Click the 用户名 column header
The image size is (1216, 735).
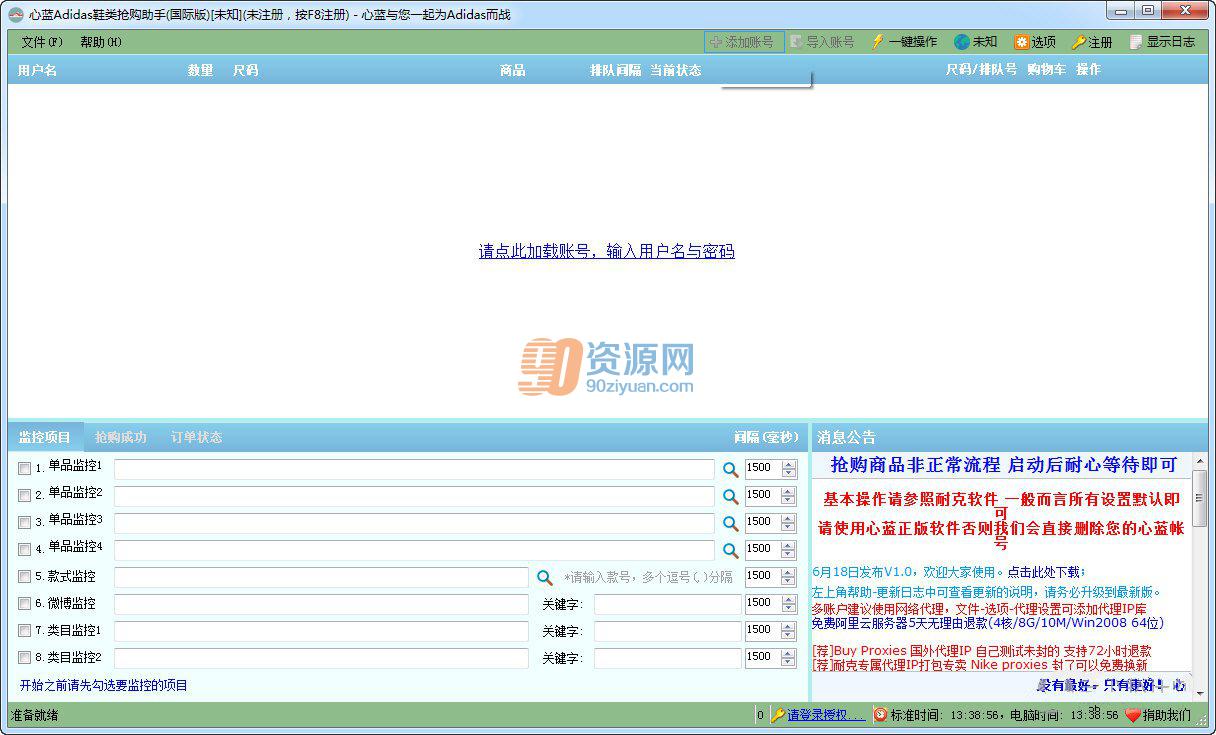37,70
